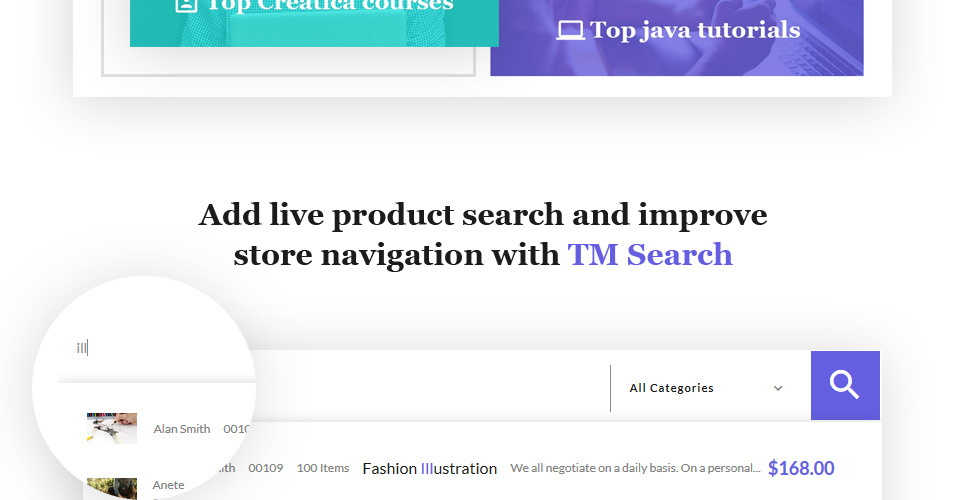Click the TM Search purple heading text
This screenshot has width=965, height=500.
tap(650, 254)
